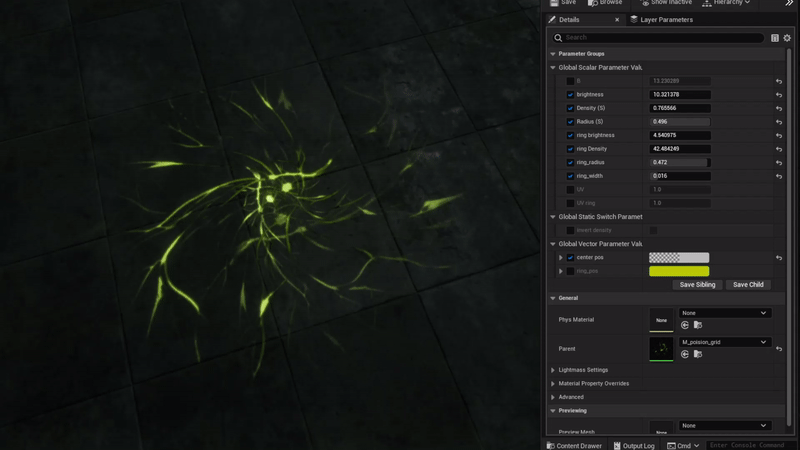This screenshot has width=800, height=450.
Task: Toggle ring brightness override checkbox
Action: [x=570, y=135]
